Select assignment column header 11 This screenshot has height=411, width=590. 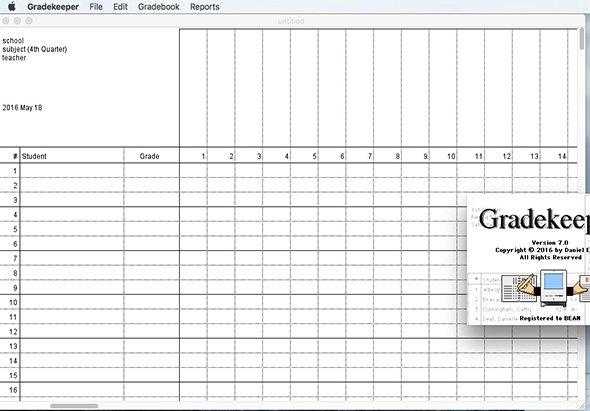pos(471,156)
